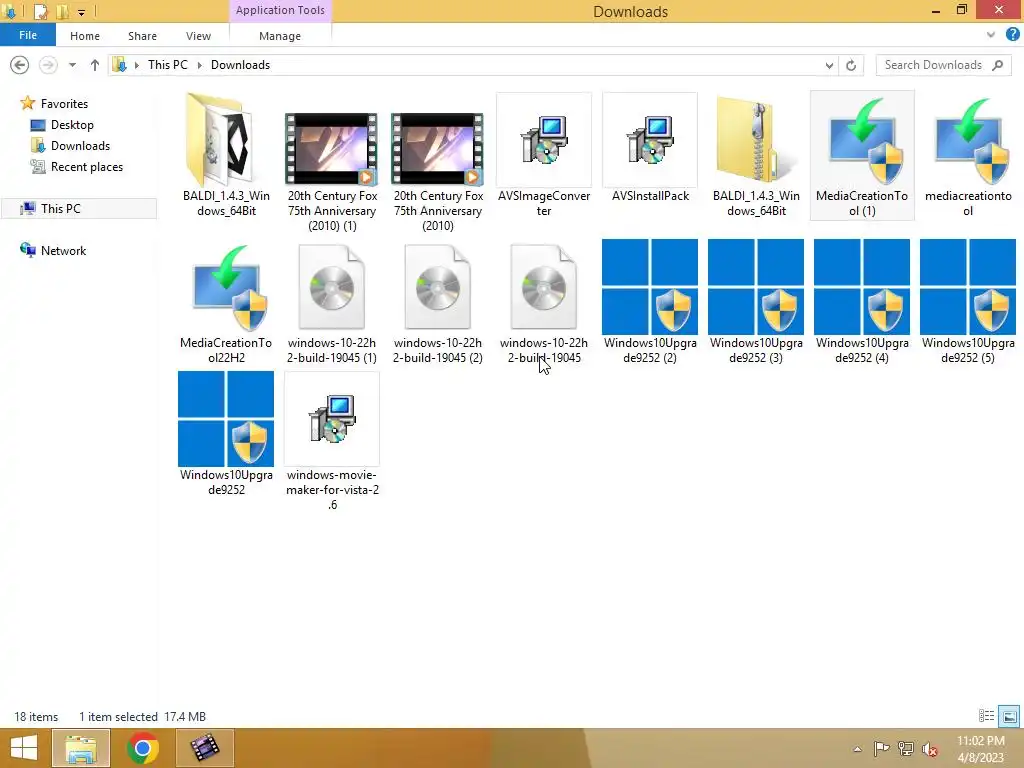1024x768 pixels.
Task: Click the File Explorer taskbar icon
Action: (x=81, y=748)
